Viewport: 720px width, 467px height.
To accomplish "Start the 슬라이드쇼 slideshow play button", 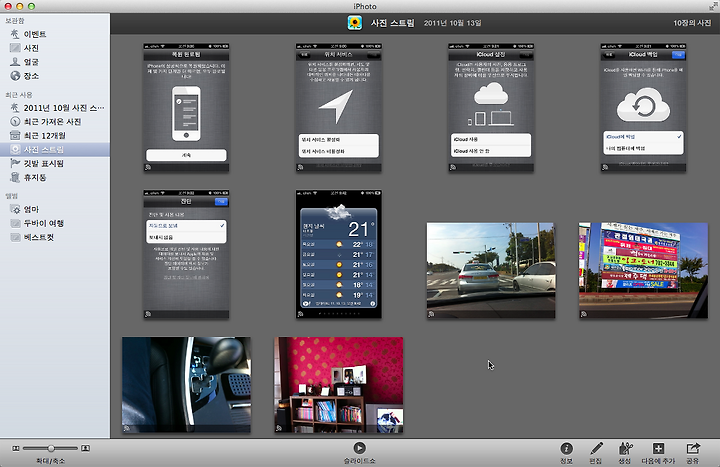I will (360, 448).
